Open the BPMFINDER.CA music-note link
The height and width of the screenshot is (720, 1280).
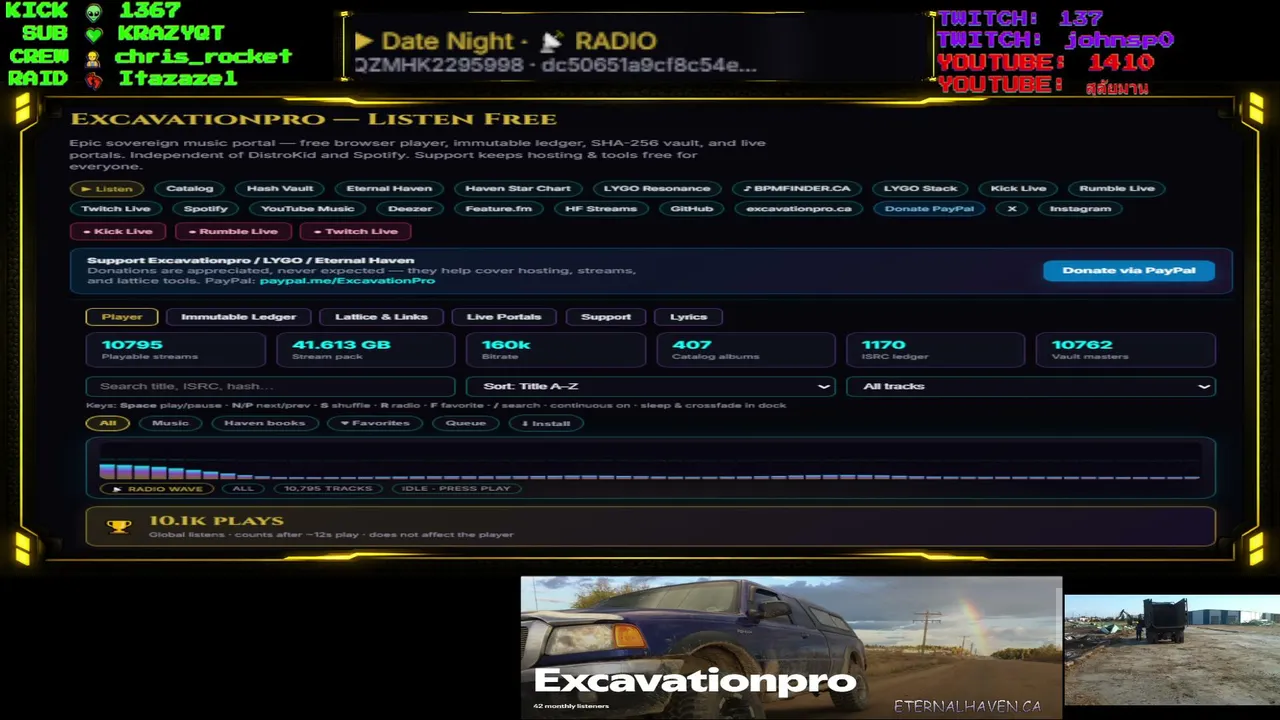[796, 188]
